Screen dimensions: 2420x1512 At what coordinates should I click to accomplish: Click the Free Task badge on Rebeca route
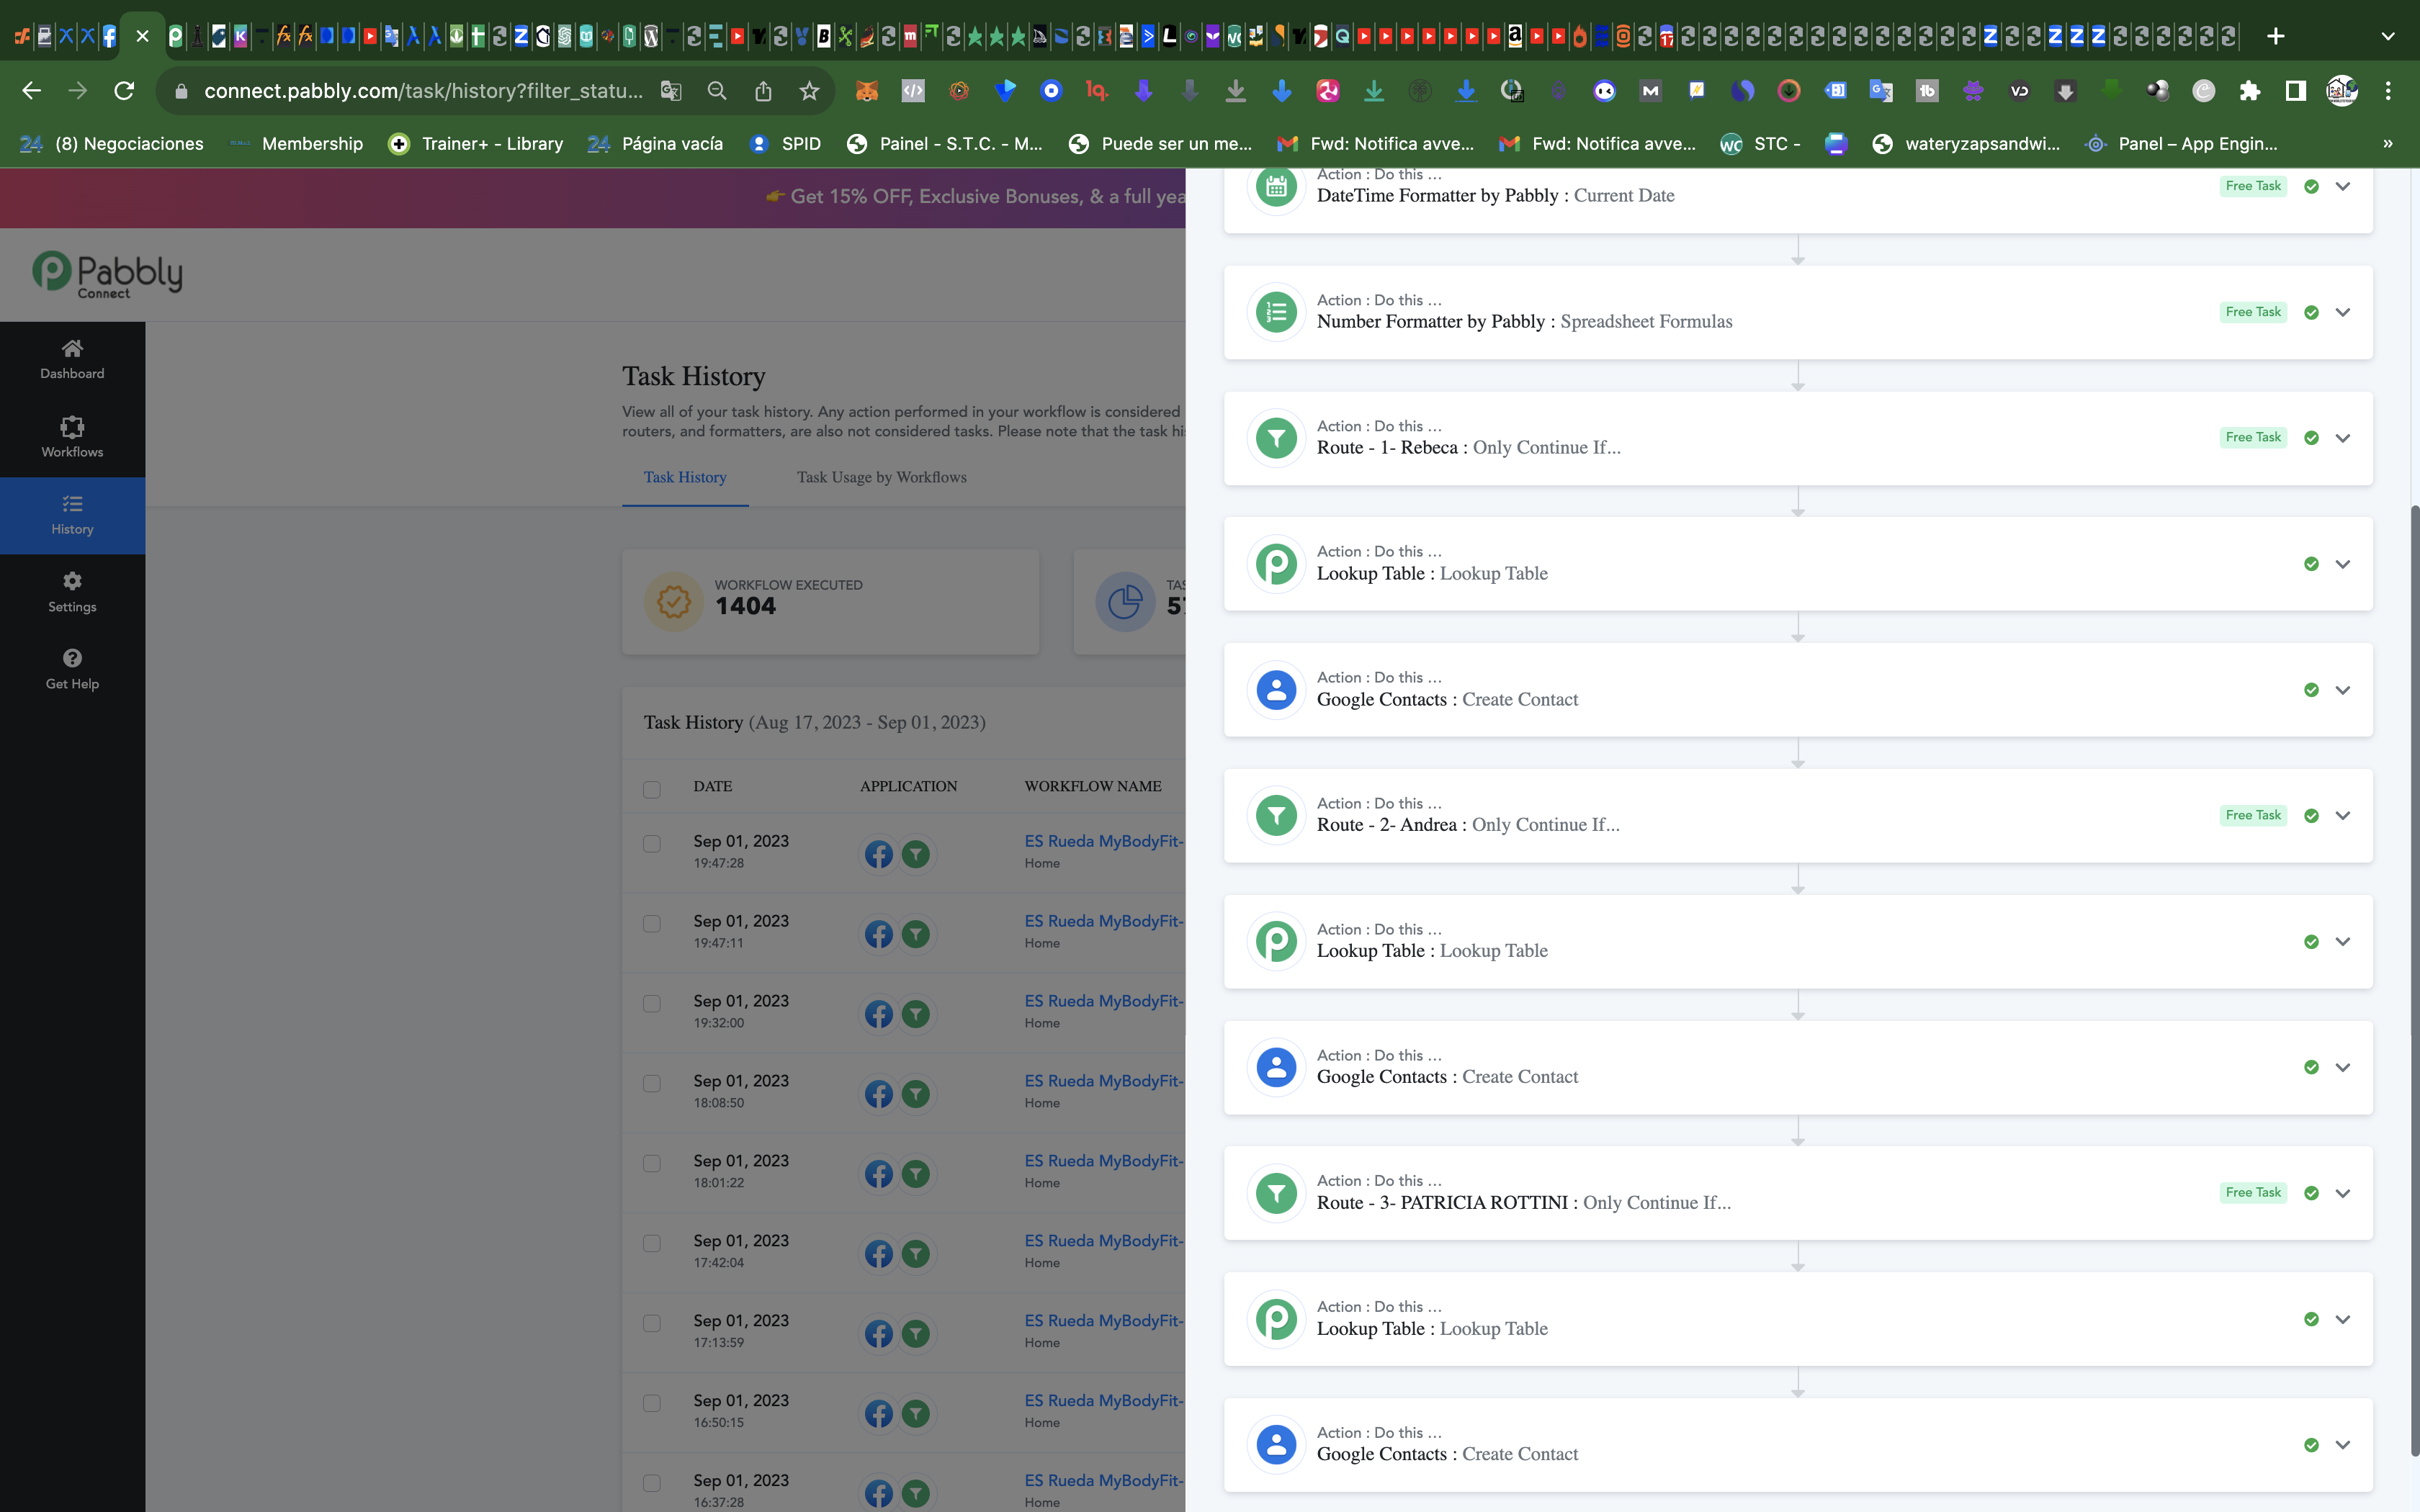(2253, 437)
